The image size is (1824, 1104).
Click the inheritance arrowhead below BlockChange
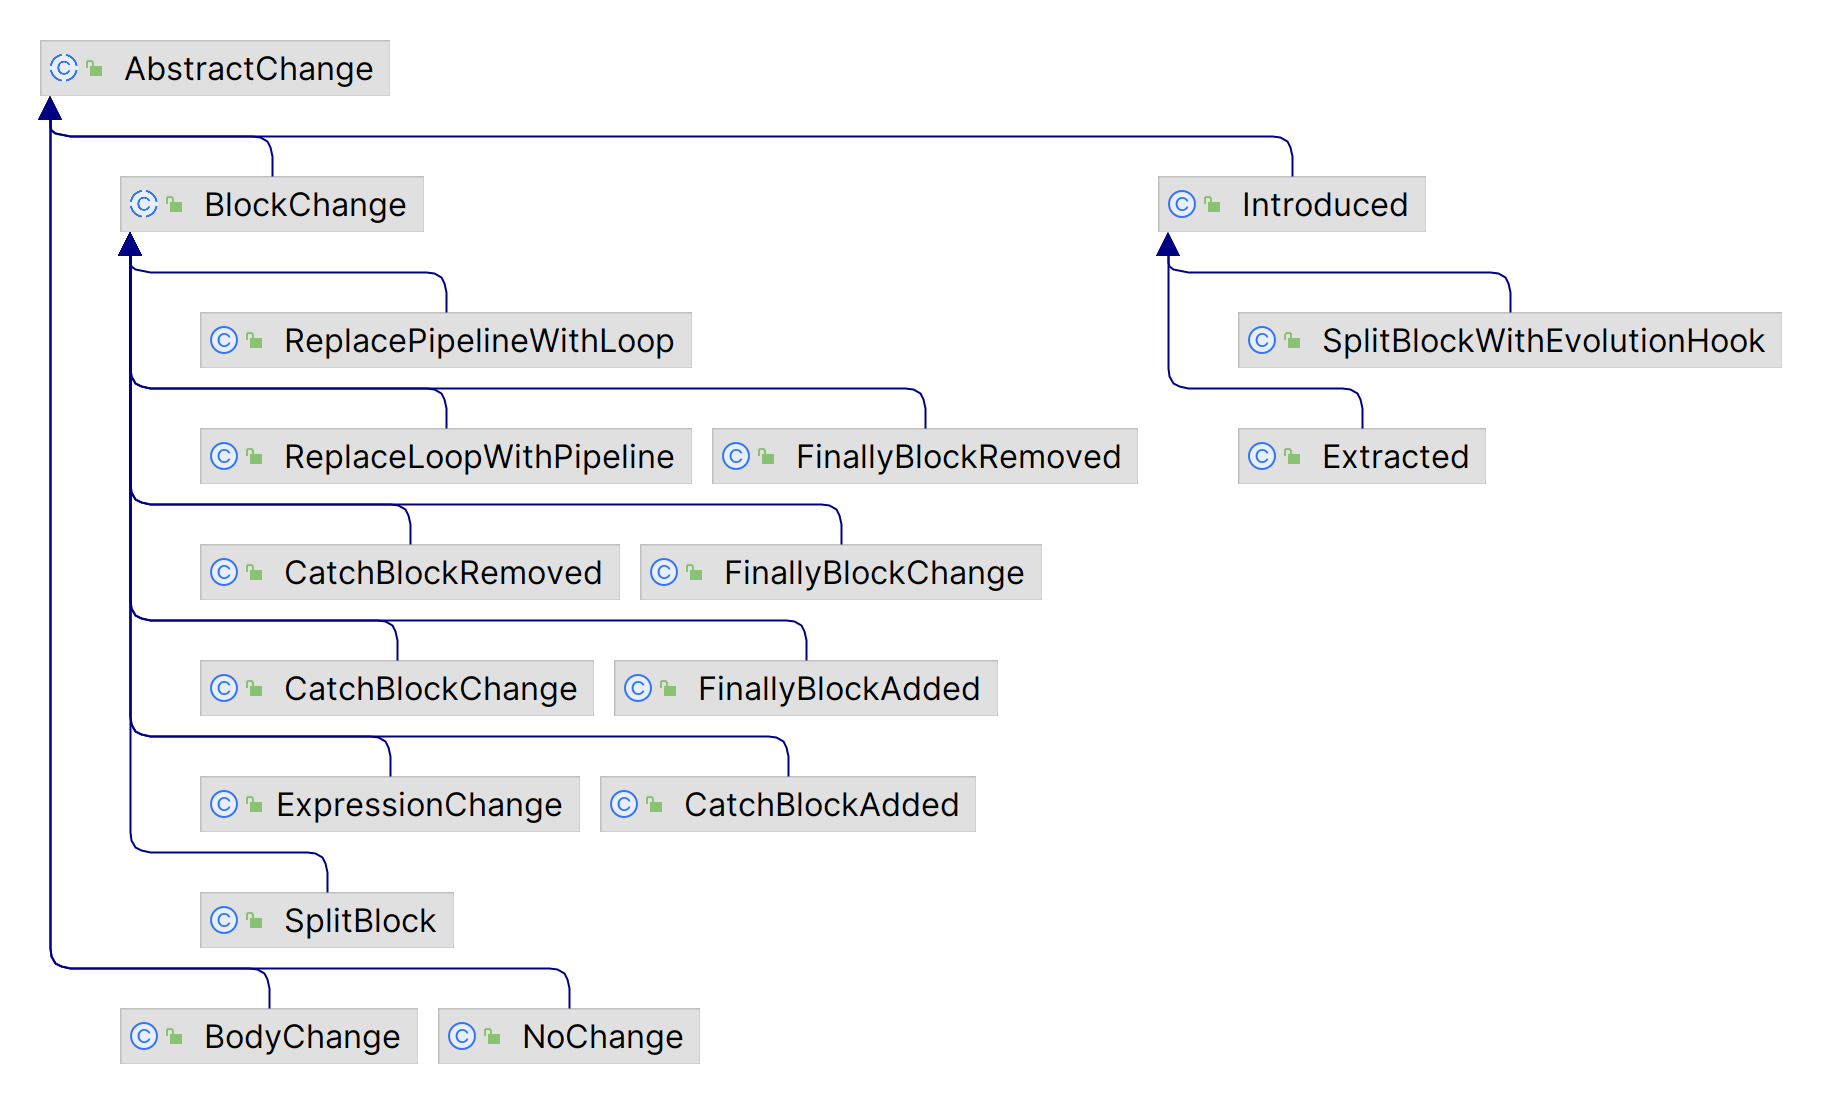point(130,245)
